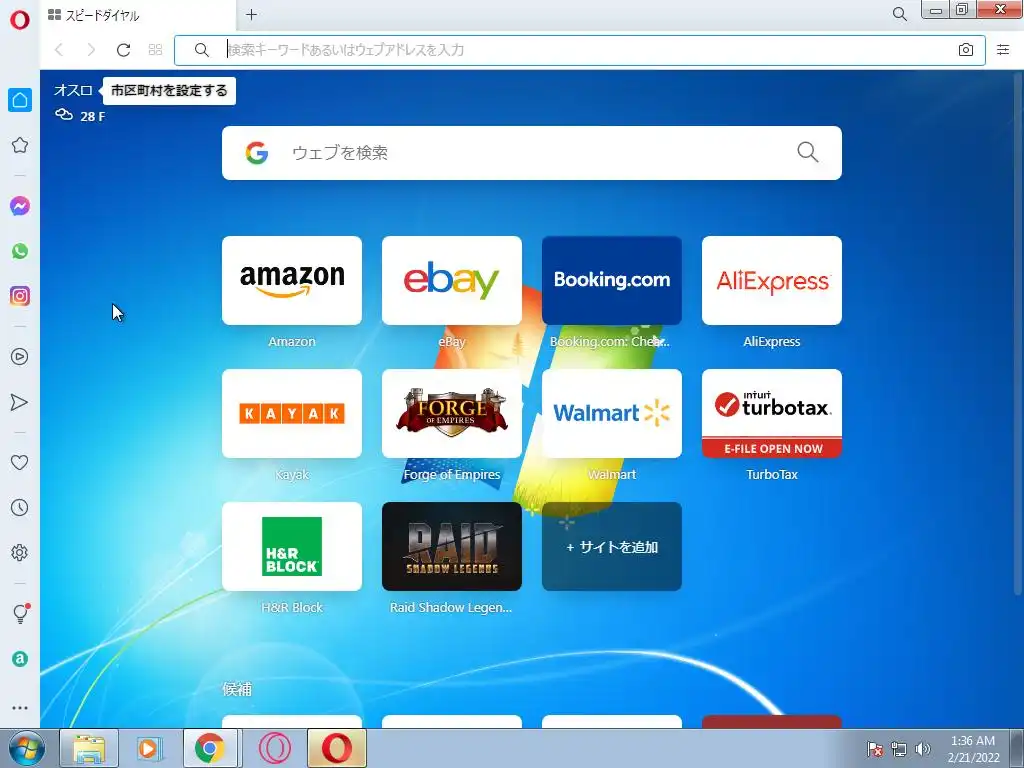
Task: Click the lightbulb tips icon
Action: [20, 613]
